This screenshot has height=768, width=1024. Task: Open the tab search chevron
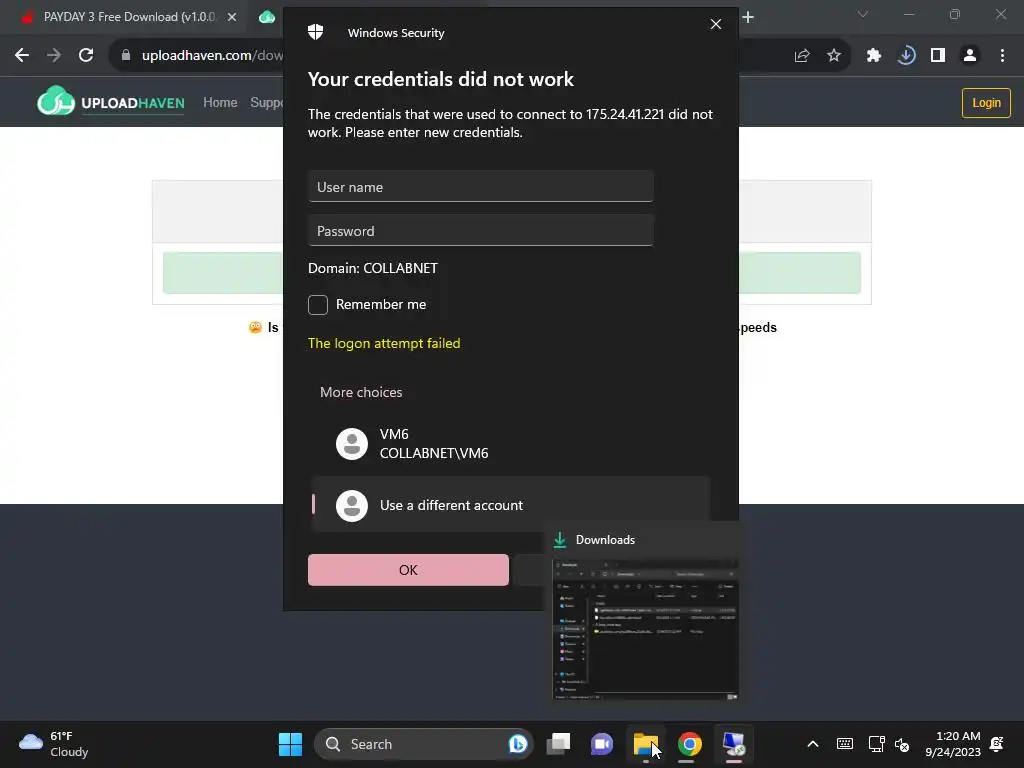[x=863, y=14]
